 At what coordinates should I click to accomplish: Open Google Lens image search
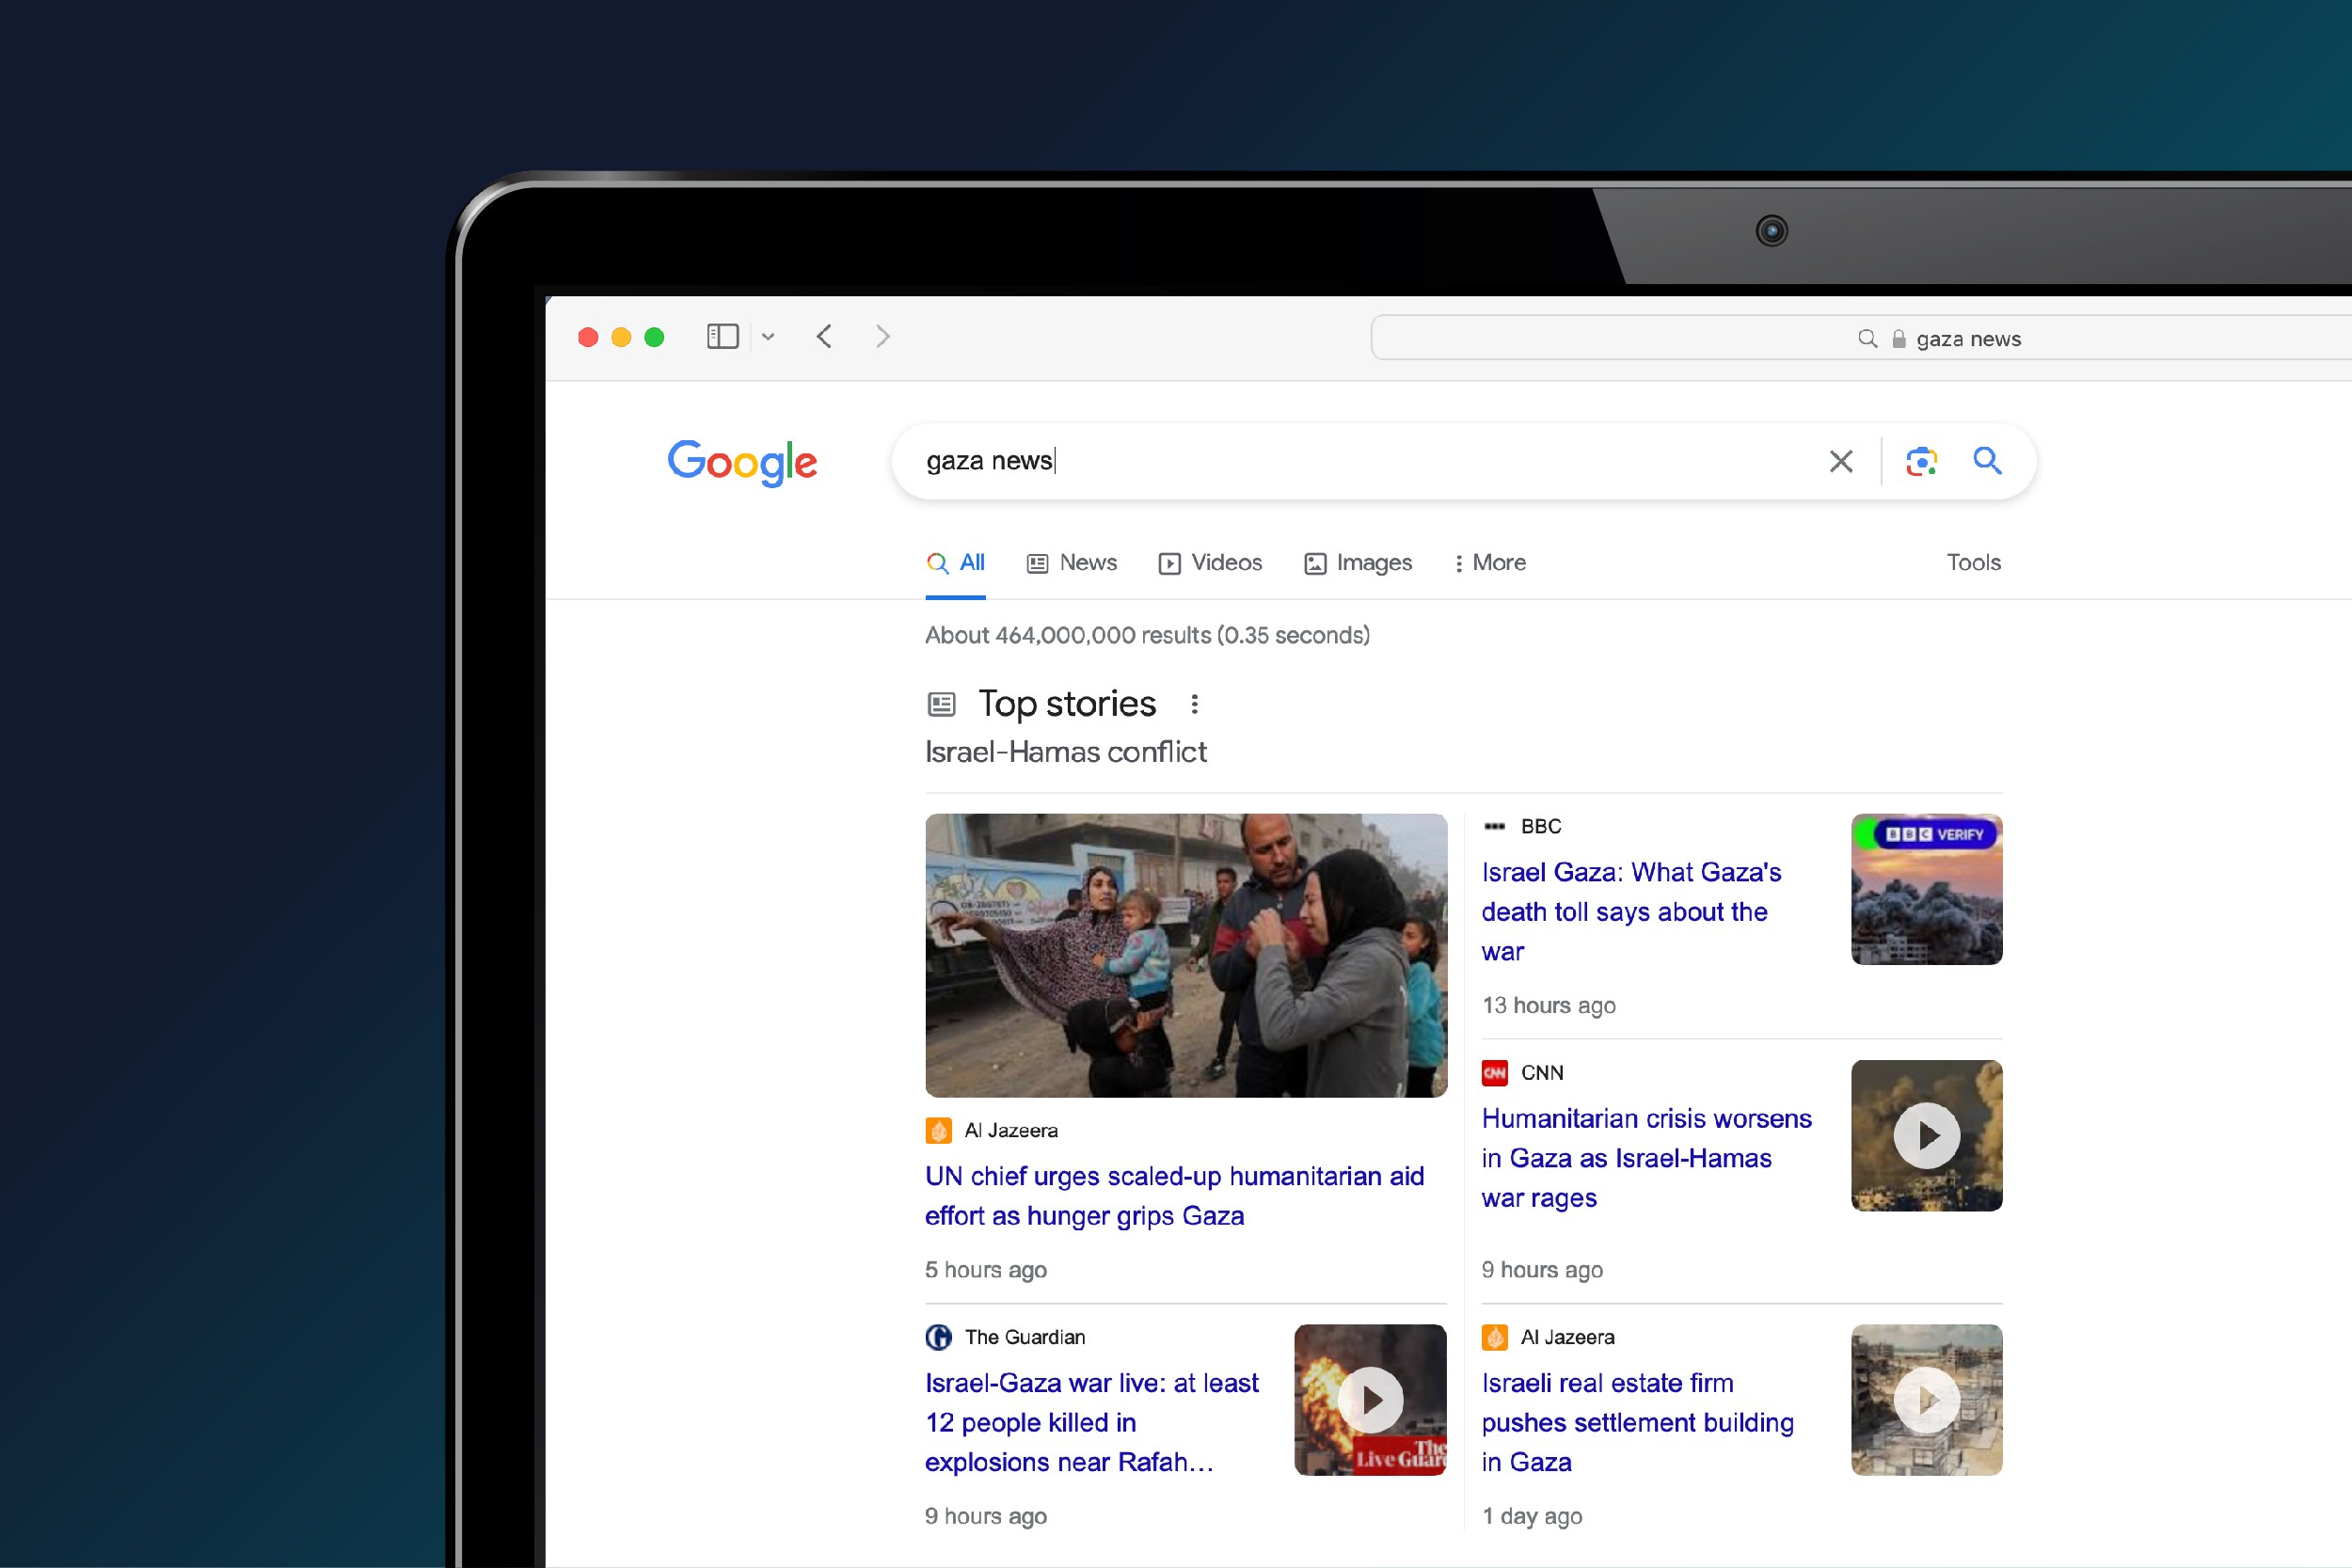pyautogui.click(x=1921, y=461)
